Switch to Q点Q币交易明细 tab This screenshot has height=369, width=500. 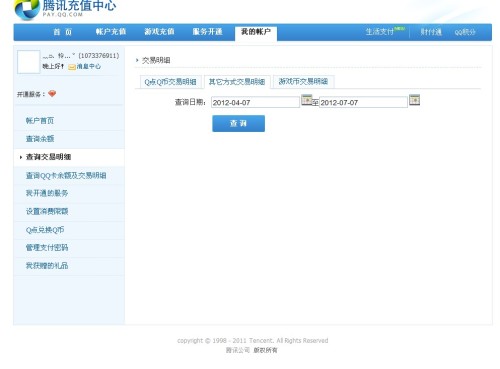pyautogui.click(x=170, y=82)
